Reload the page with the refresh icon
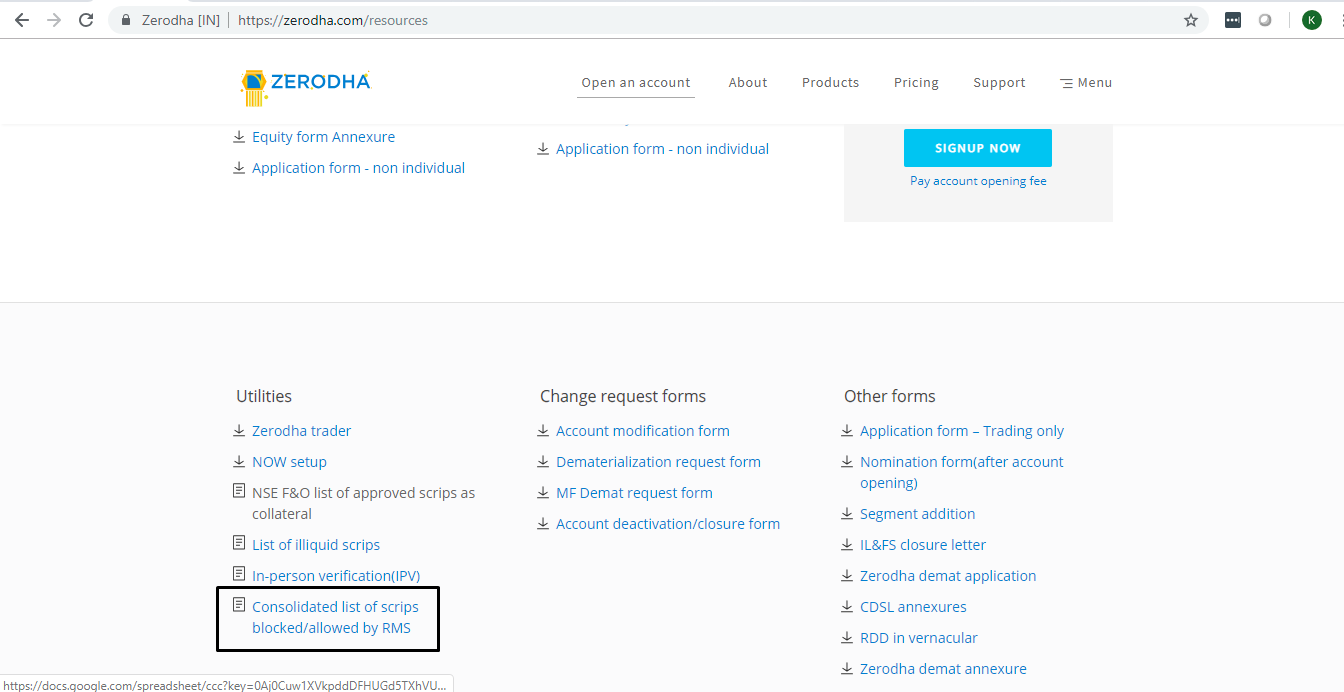Image resolution: width=1344 pixels, height=692 pixels. point(86,20)
